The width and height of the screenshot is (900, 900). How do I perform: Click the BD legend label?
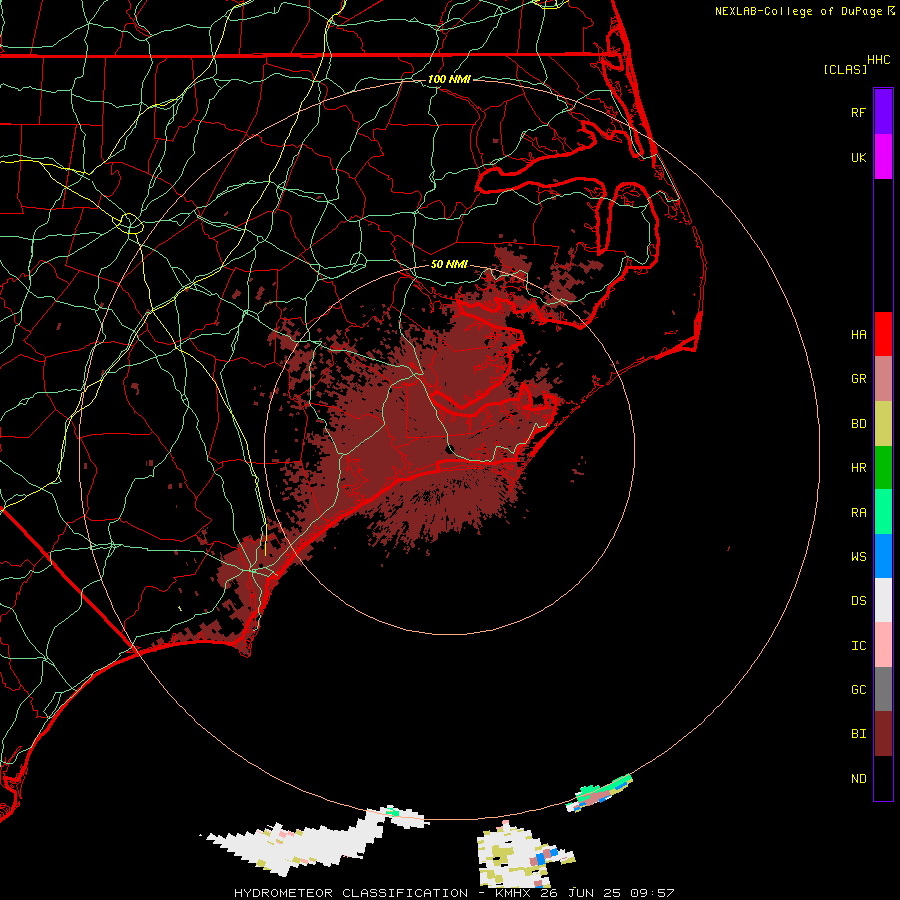pos(858,424)
